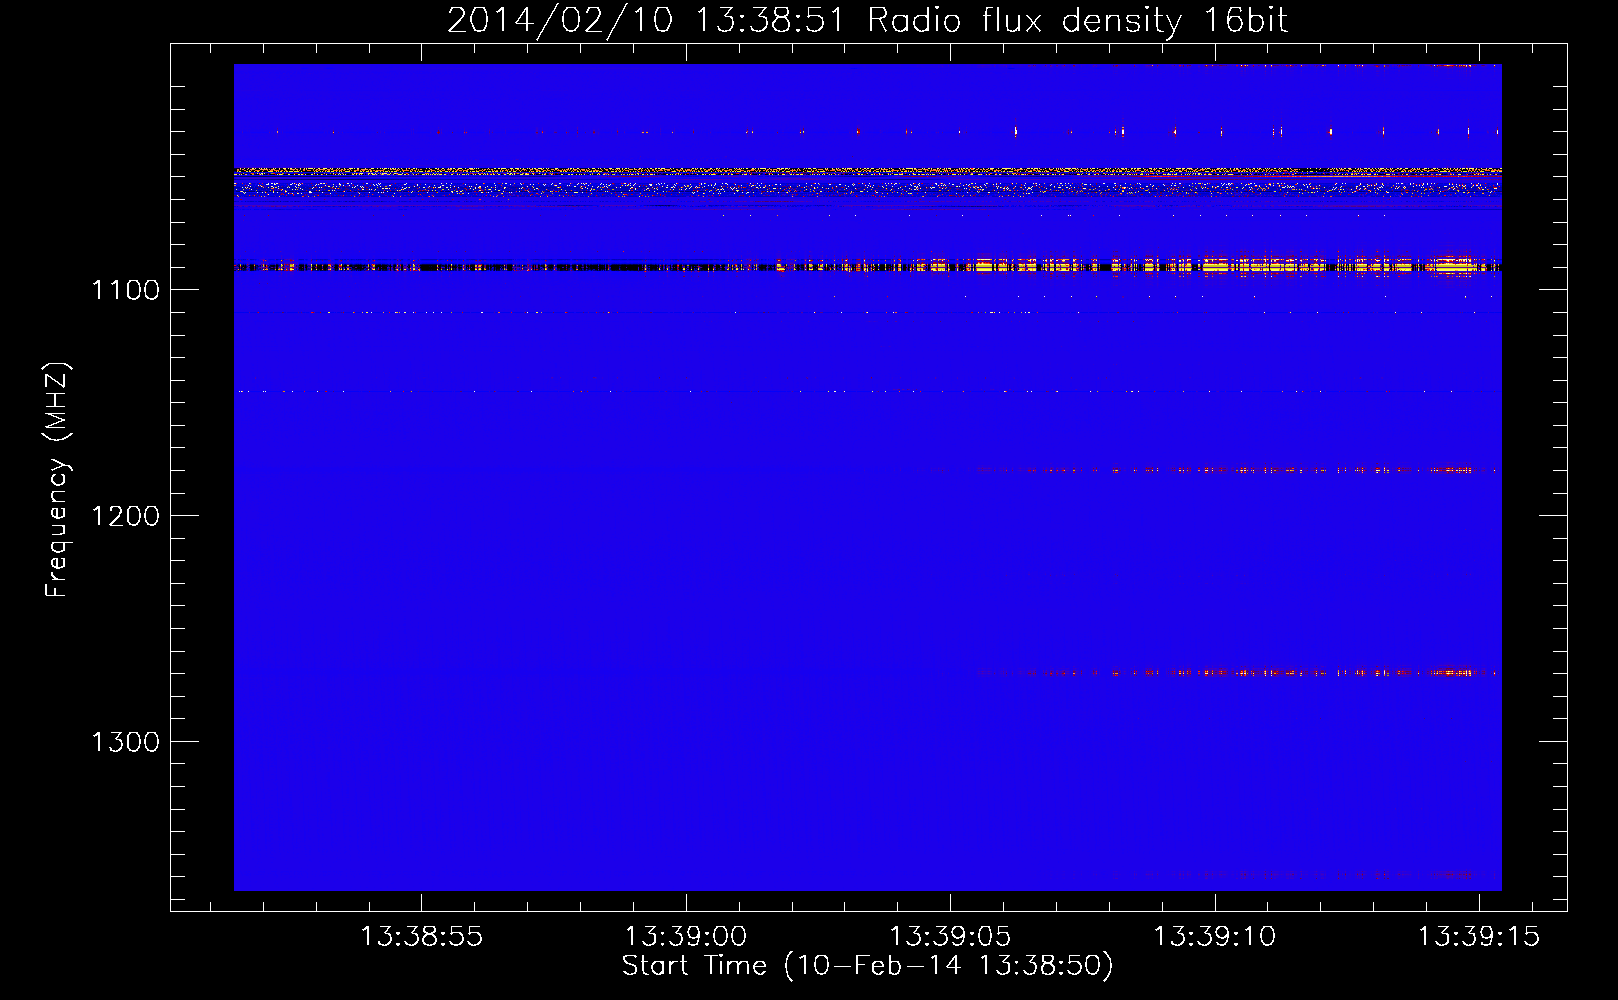Click the 1200 frequency tick label
Image resolution: width=1618 pixels, height=1000 pixels.
pos(125,516)
